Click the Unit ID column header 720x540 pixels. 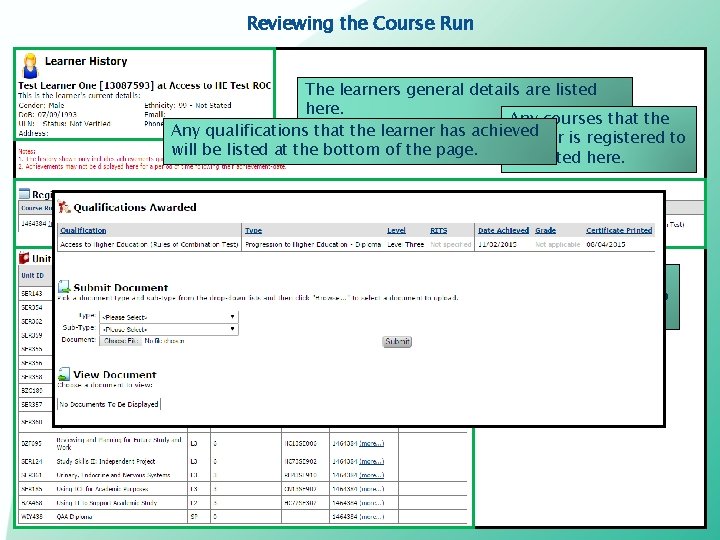click(x=33, y=276)
